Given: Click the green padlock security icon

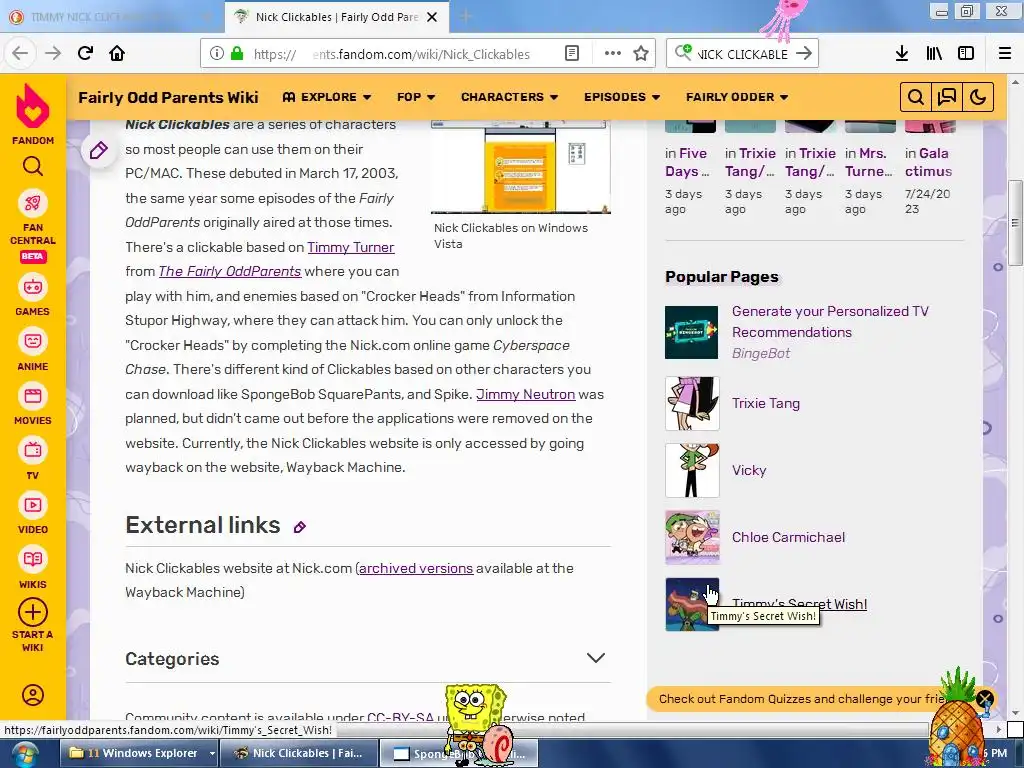Looking at the screenshot, I should pyautogui.click(x=237, y=54).
